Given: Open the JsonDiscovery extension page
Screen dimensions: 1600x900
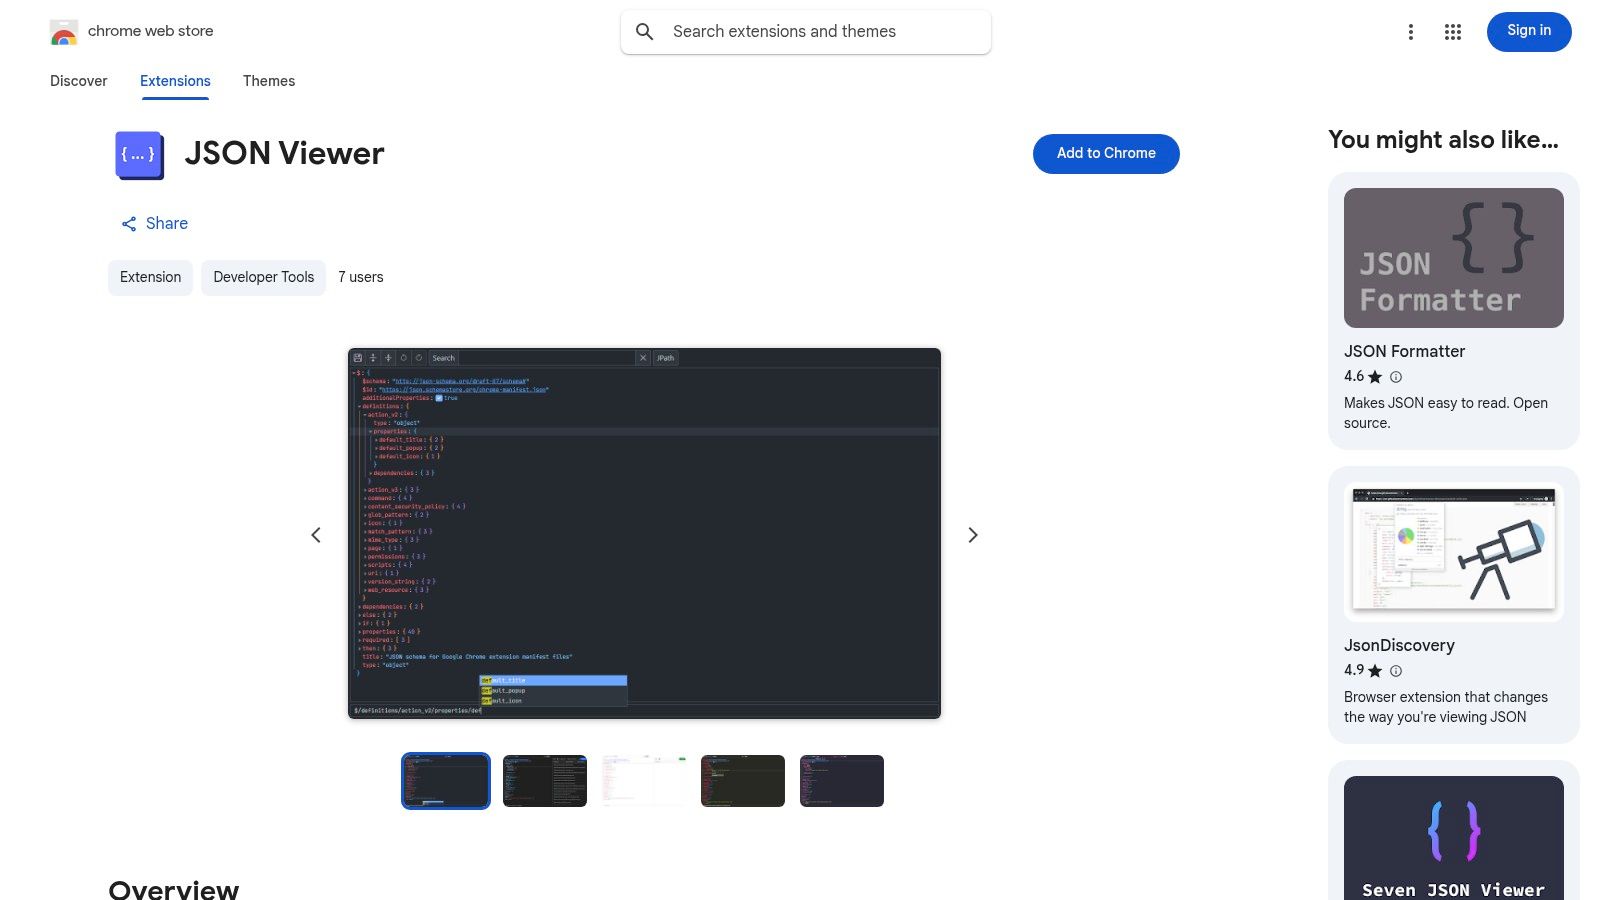Looking at the screenshot, I should coord(1452,551).
